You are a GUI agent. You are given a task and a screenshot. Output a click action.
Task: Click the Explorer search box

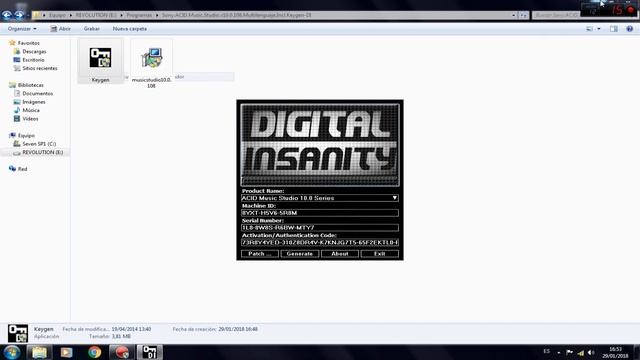coord(556,15)
